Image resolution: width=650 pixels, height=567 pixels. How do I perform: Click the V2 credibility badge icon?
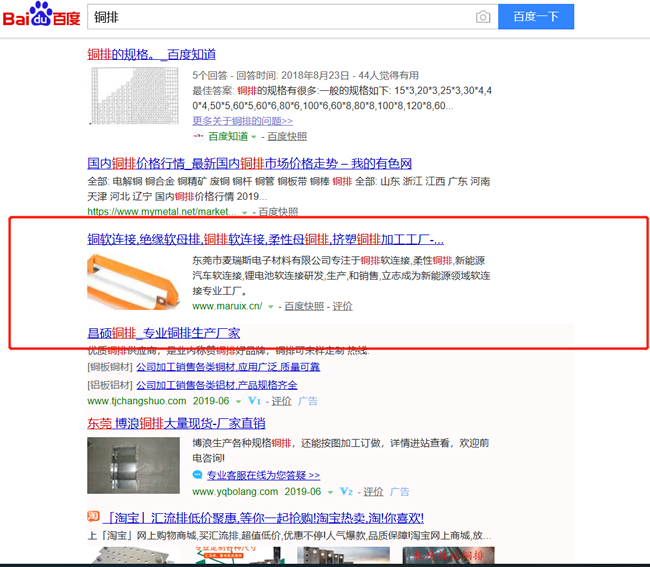click(346, 492)
